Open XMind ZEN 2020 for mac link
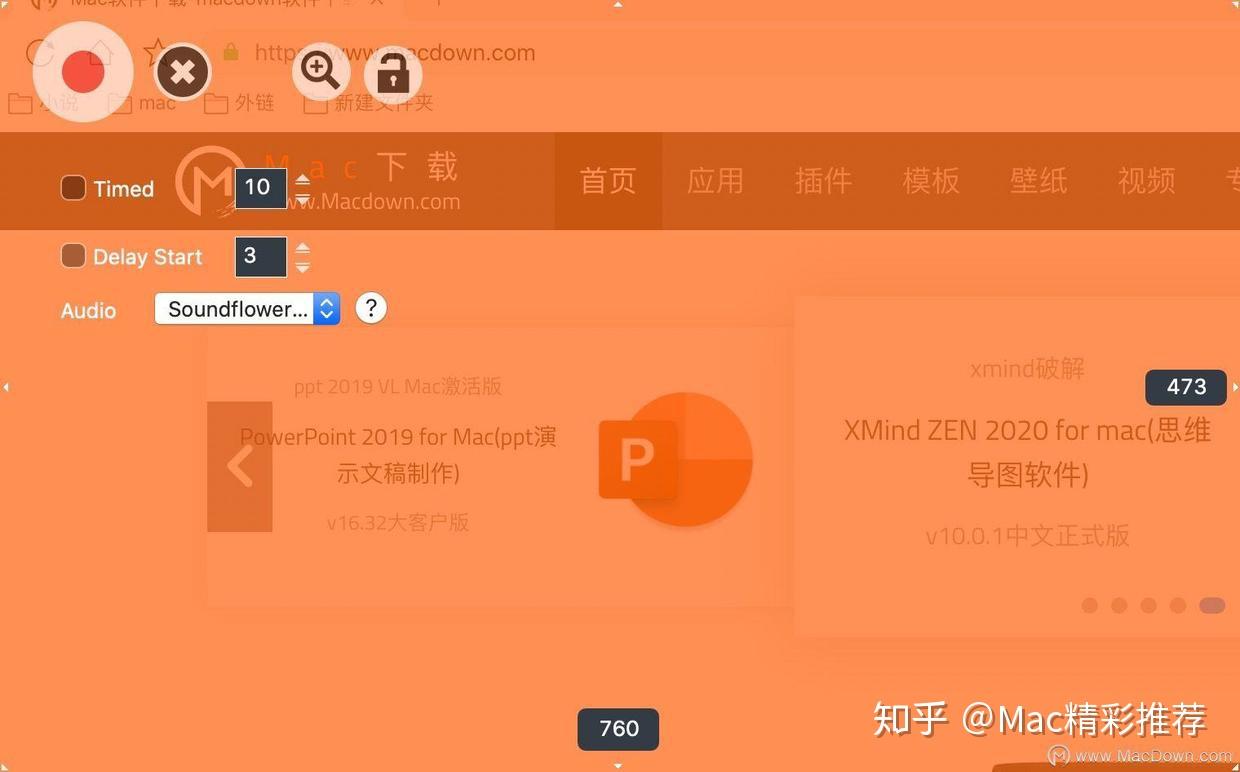1240x772 pixels. [1028, 452]
